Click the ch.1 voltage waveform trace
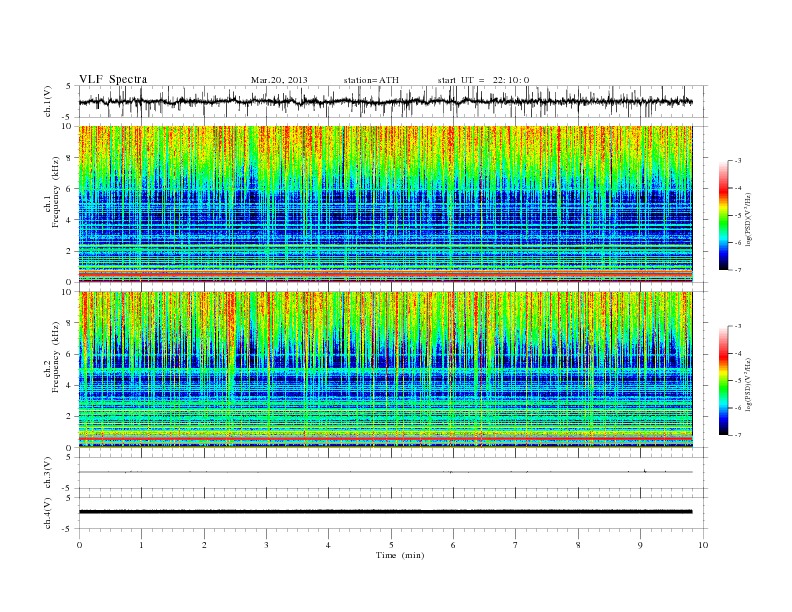Viewport: 792px width, 612px height. pos(385,102)
